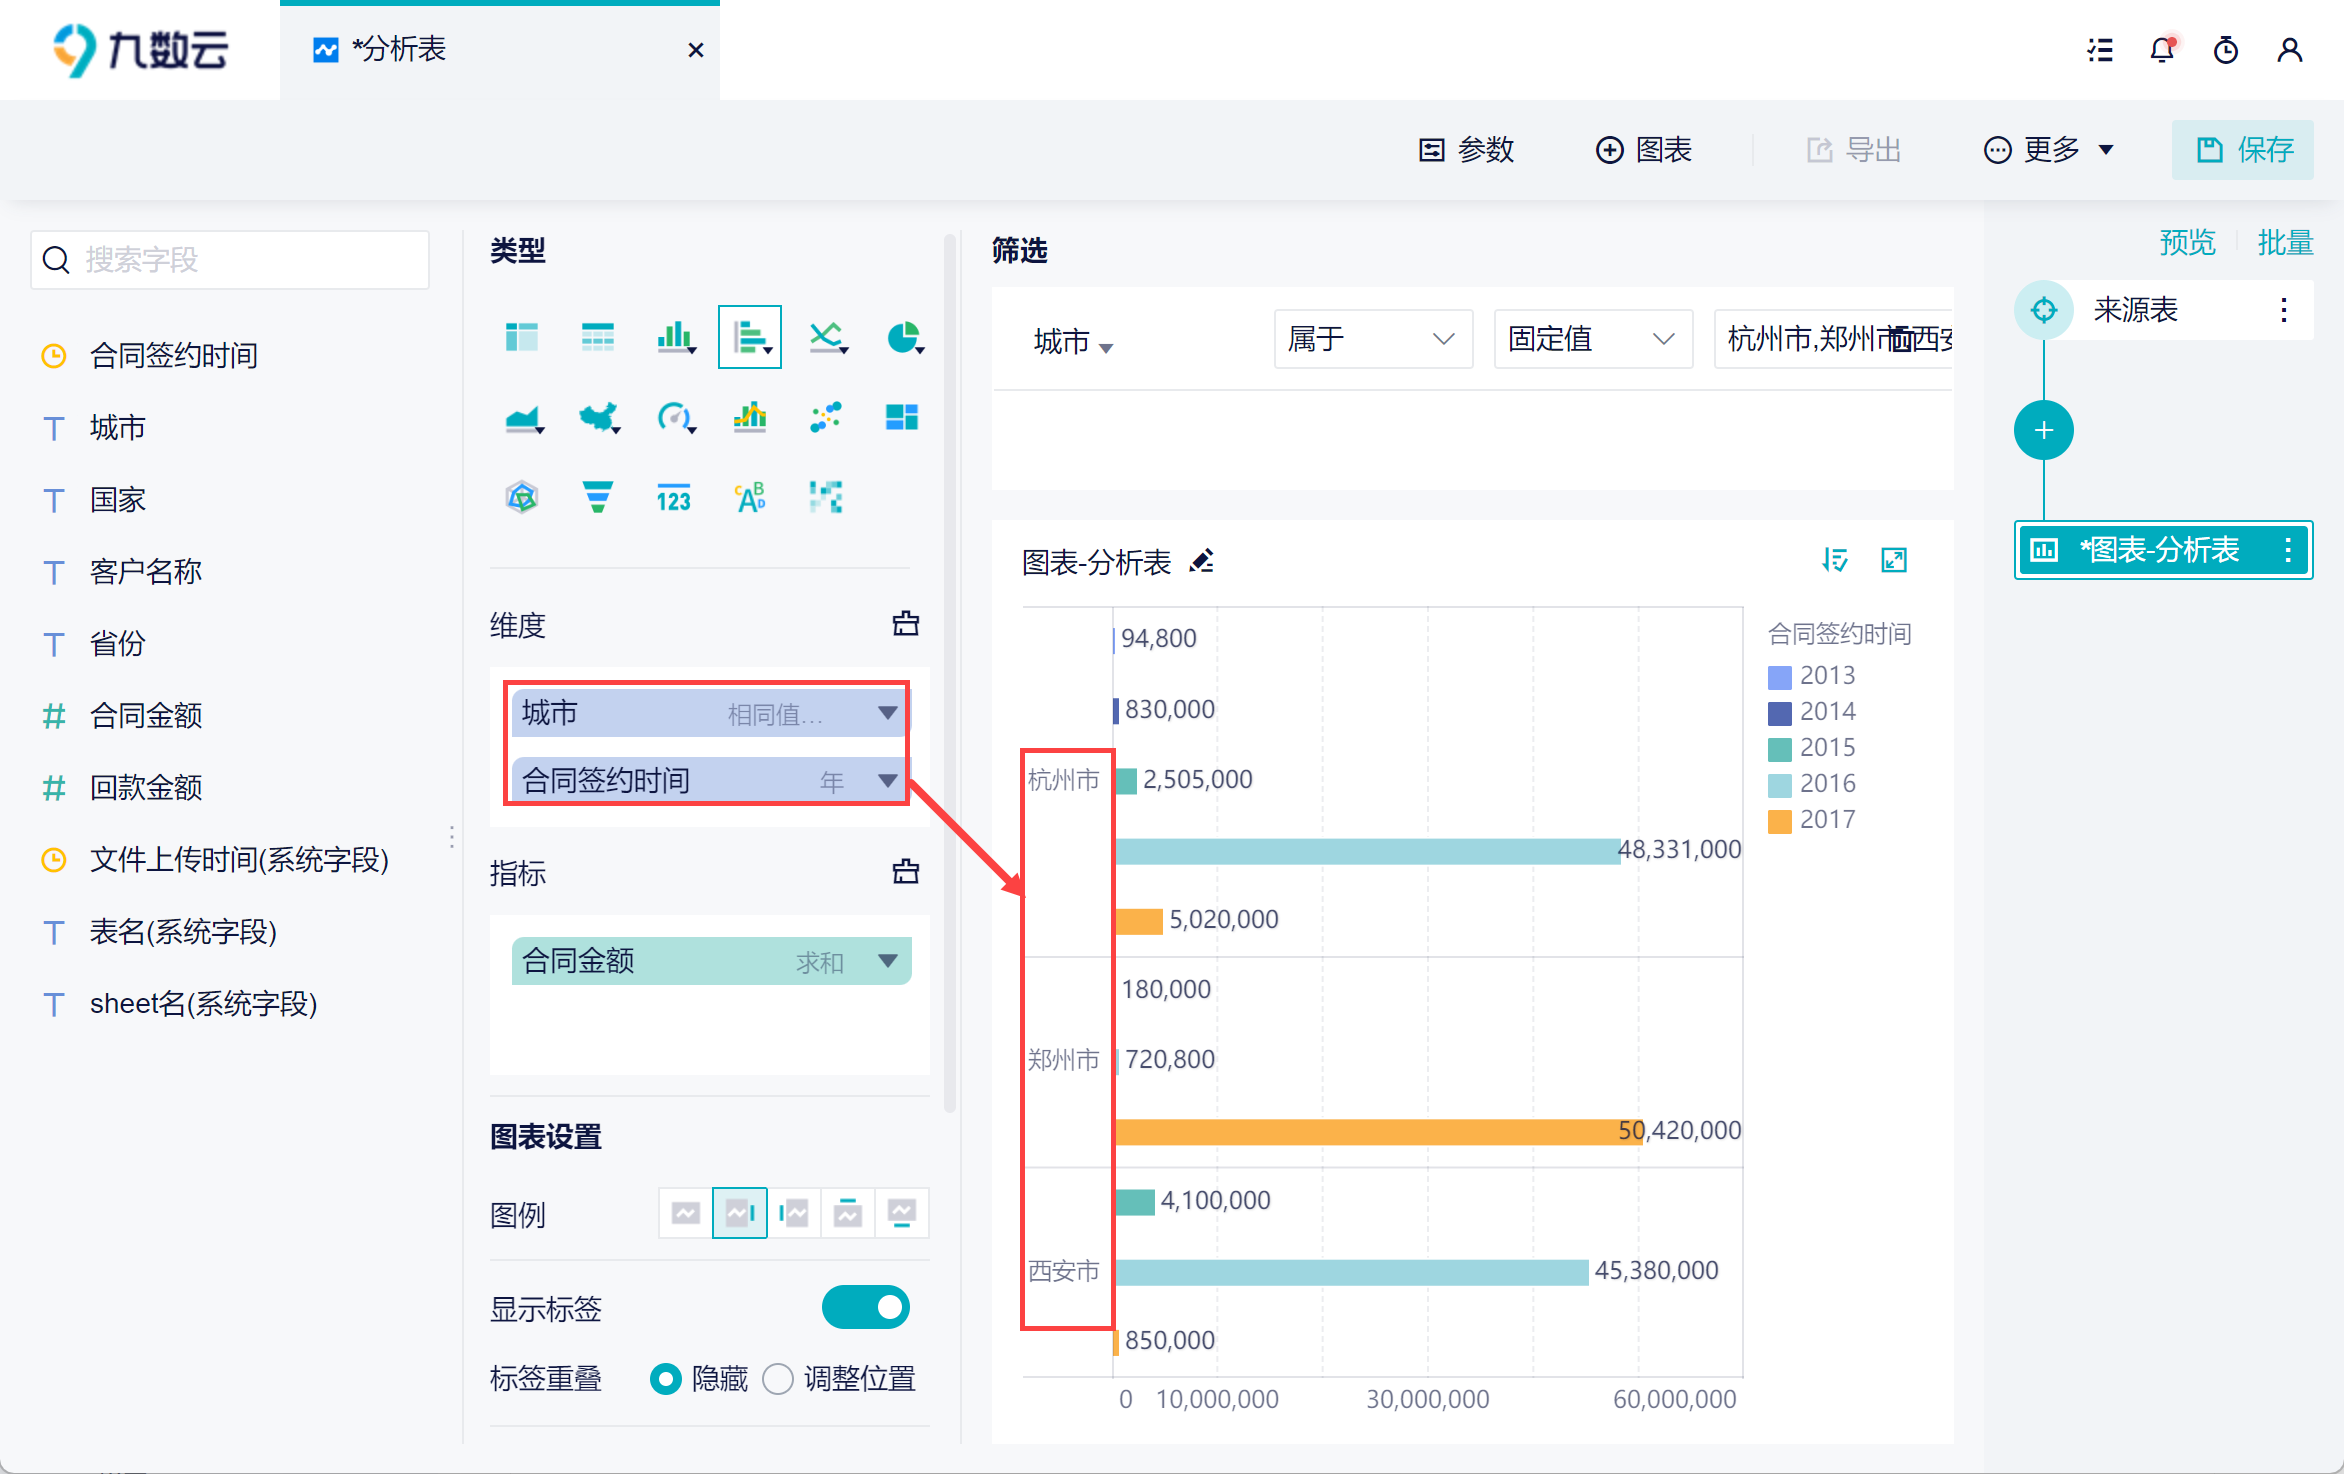Toggle the 显示标签 switch off
This screenshot has height=1474, width=2344.
865,1307
